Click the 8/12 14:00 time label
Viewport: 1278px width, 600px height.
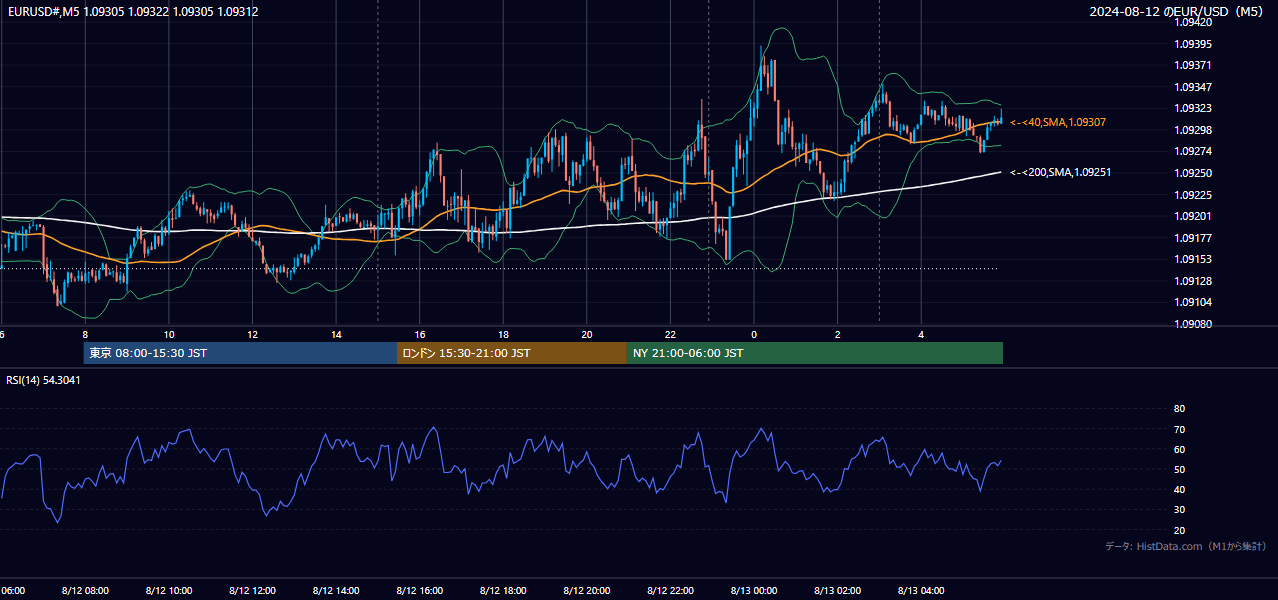[336, 590]
